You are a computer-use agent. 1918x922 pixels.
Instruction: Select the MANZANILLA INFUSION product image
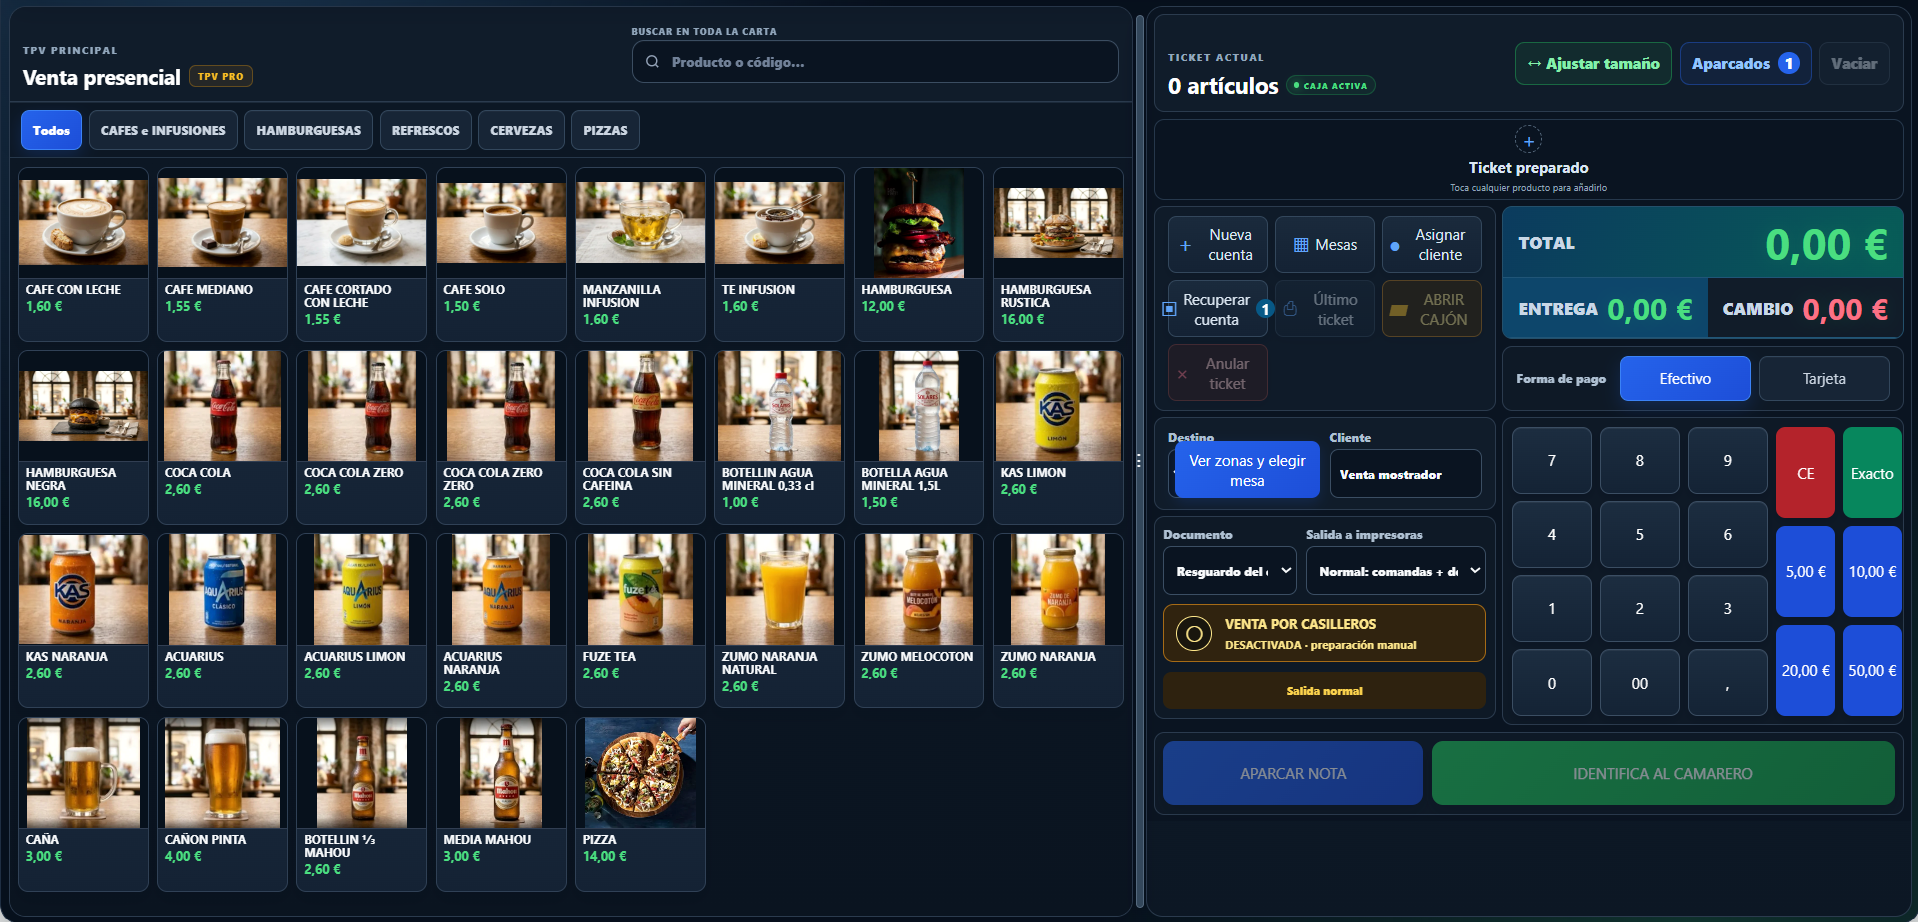pyautogui.click(x=640, y=222)
